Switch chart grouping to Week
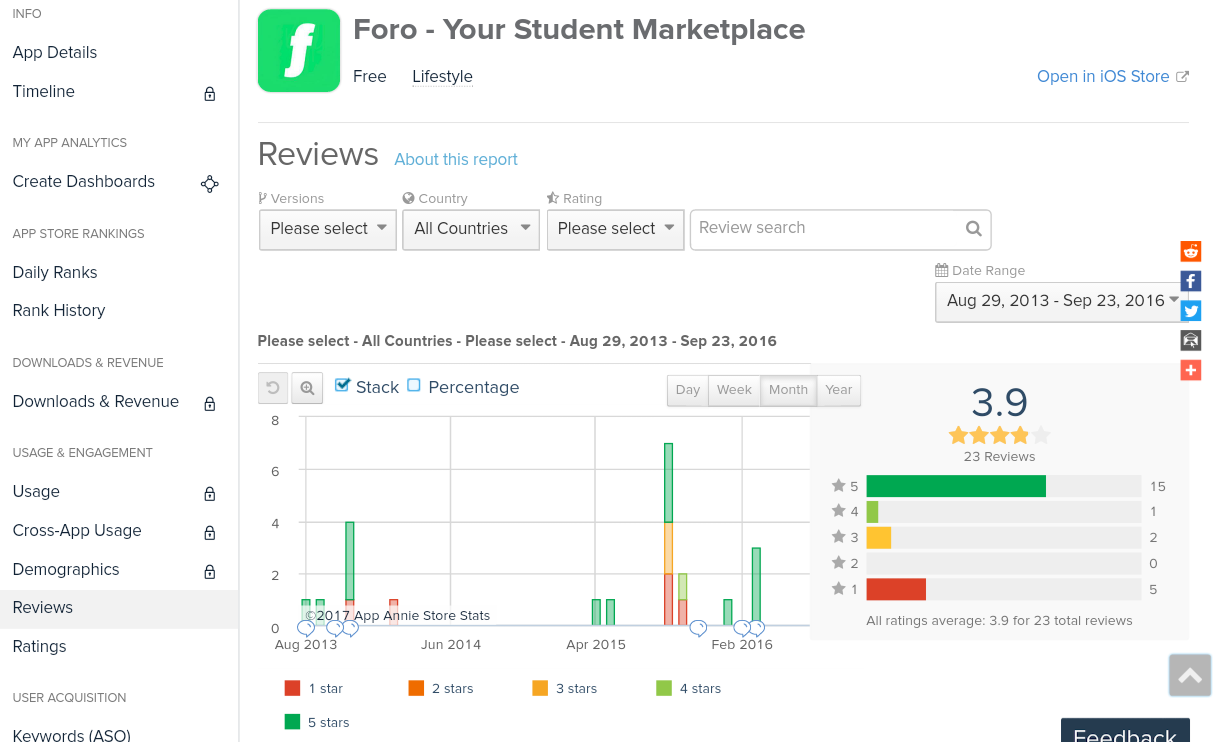1214x742 pixels. pyautogui.click(x=734, y=390)
